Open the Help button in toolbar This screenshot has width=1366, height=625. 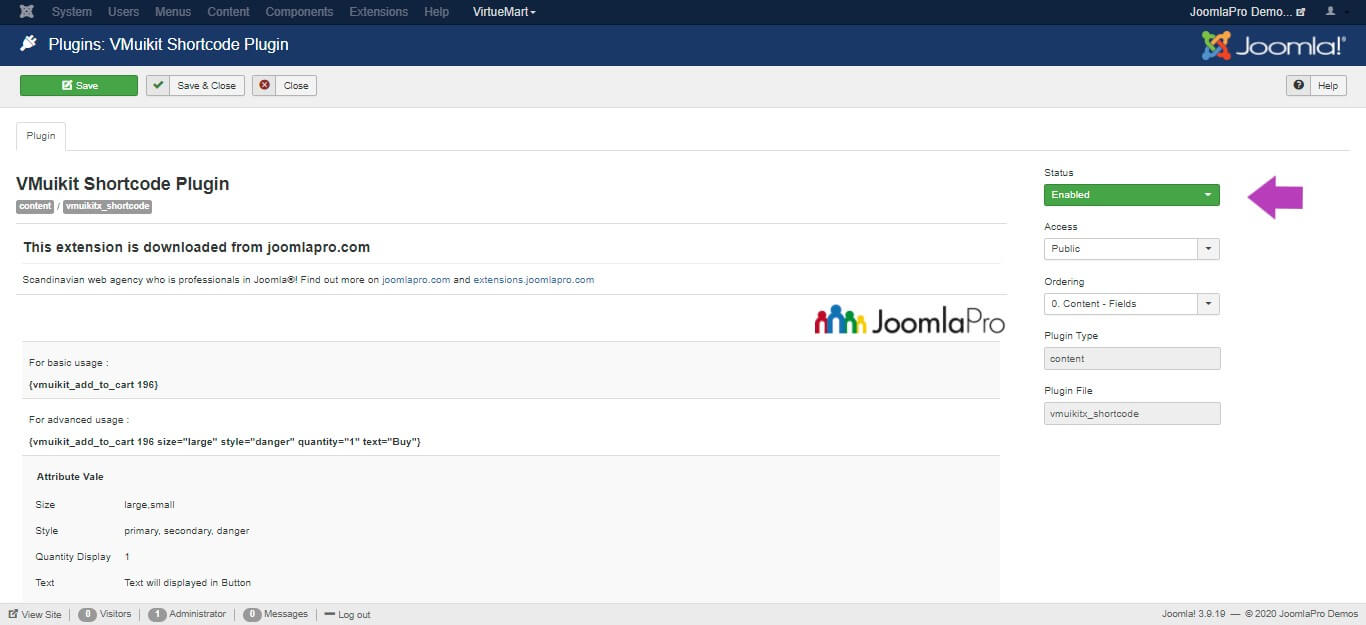1316,86
